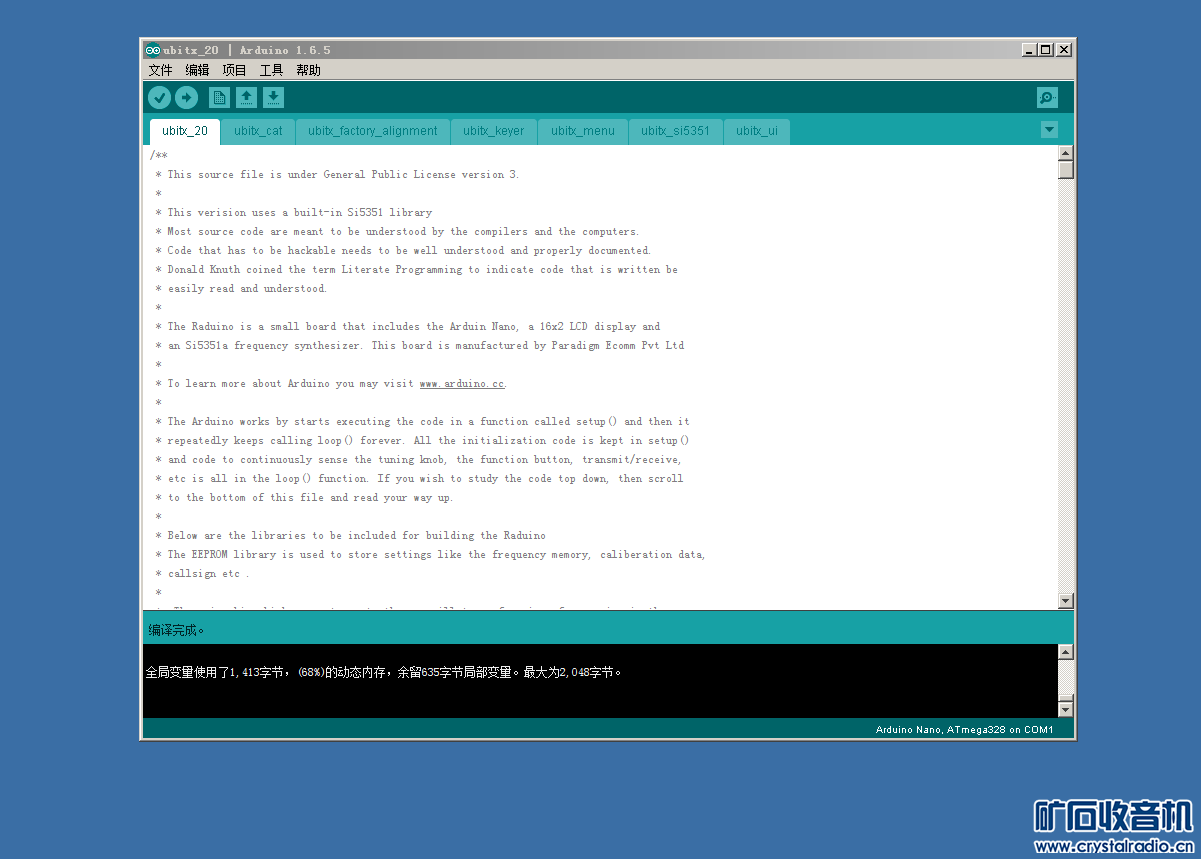
Task: Click the 编译完成。 status message
Action: [x=177, y=630]
